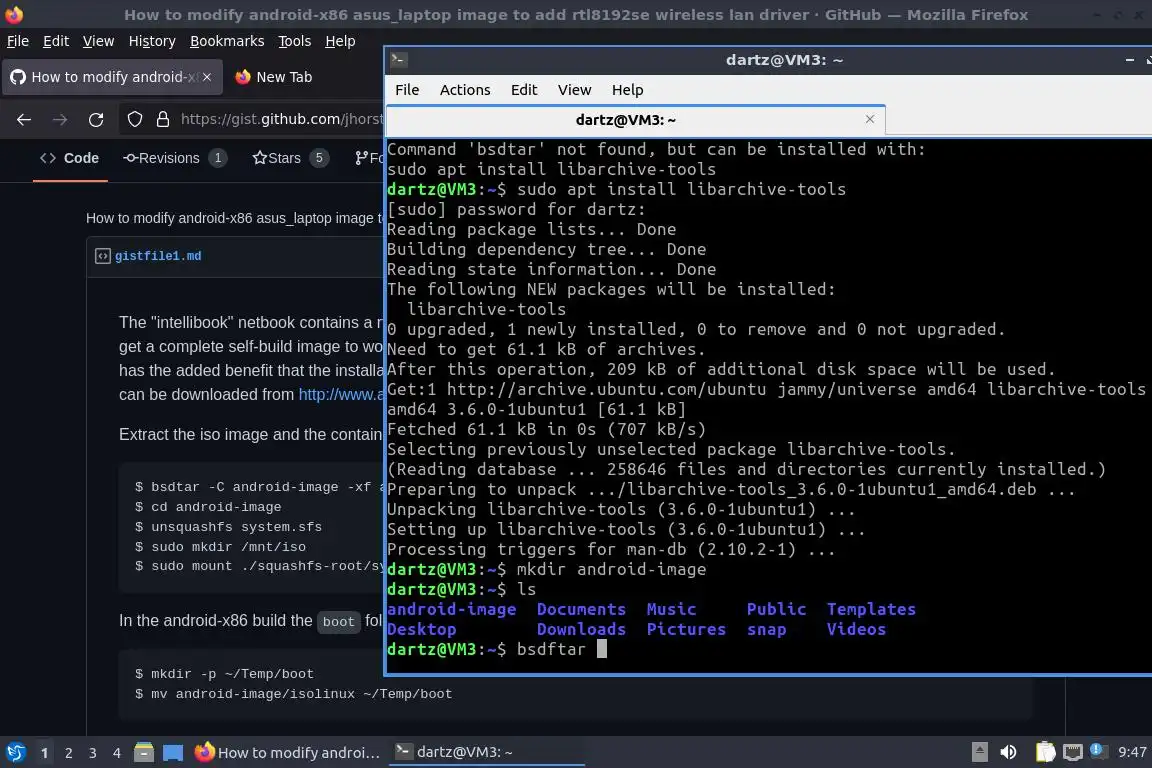Open the clipboard manager tray icon

pos(1045,752)
